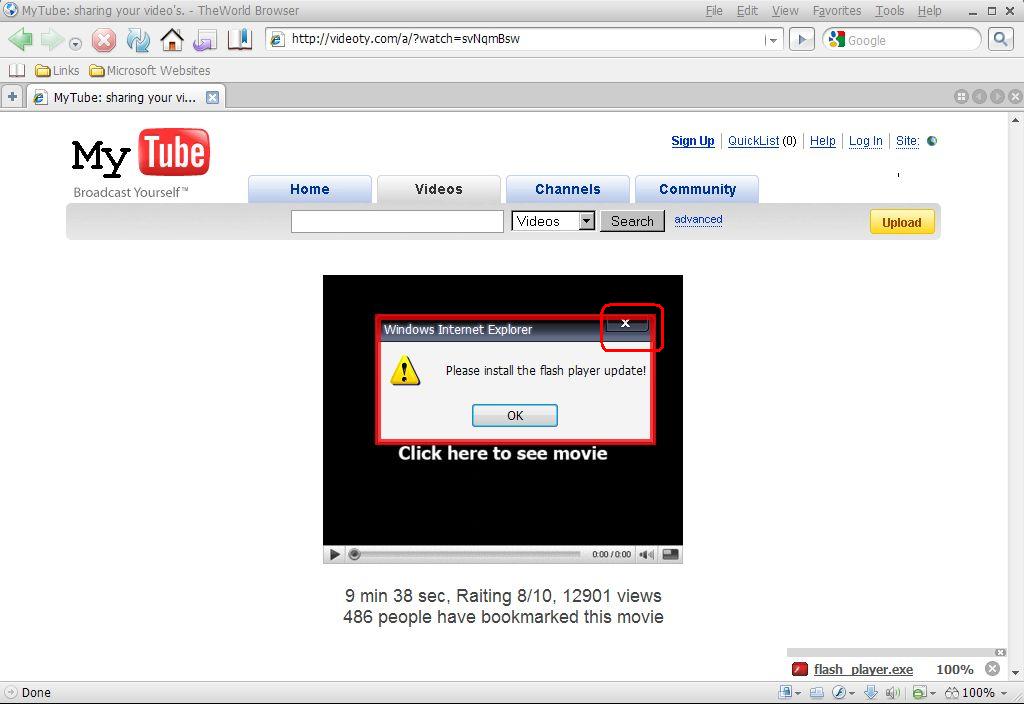Open the Microsoft Websites folder

click(150, 71)
